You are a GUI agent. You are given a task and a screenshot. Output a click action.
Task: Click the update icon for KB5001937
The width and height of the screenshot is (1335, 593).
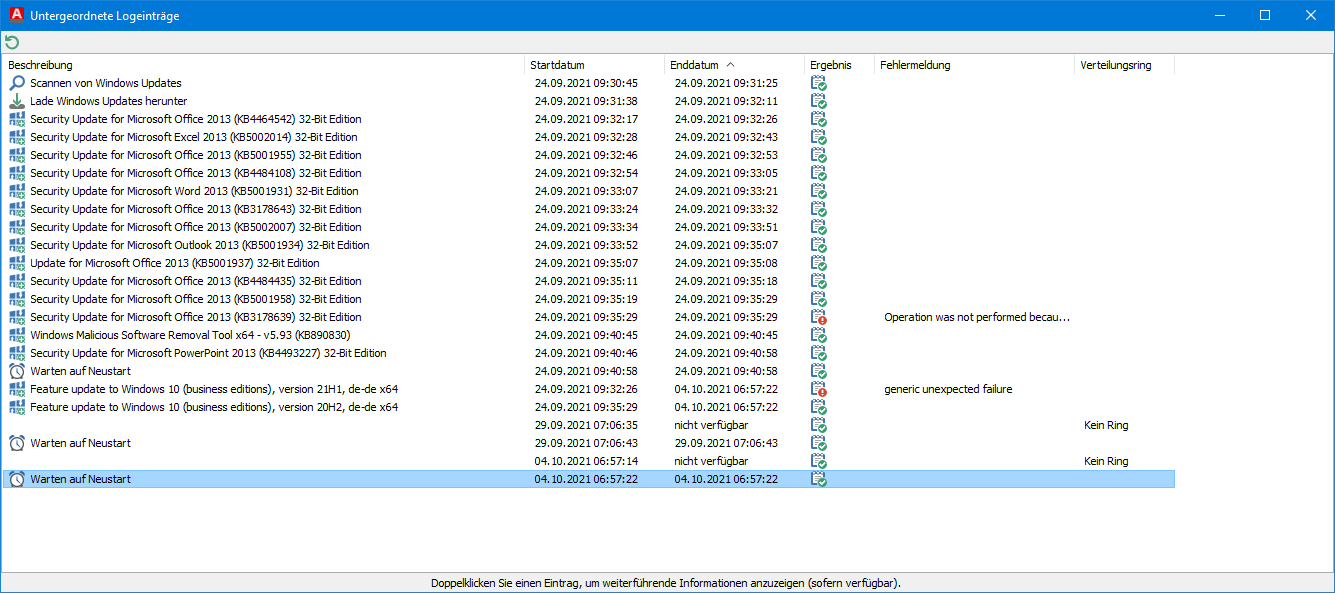pos(17,263)
